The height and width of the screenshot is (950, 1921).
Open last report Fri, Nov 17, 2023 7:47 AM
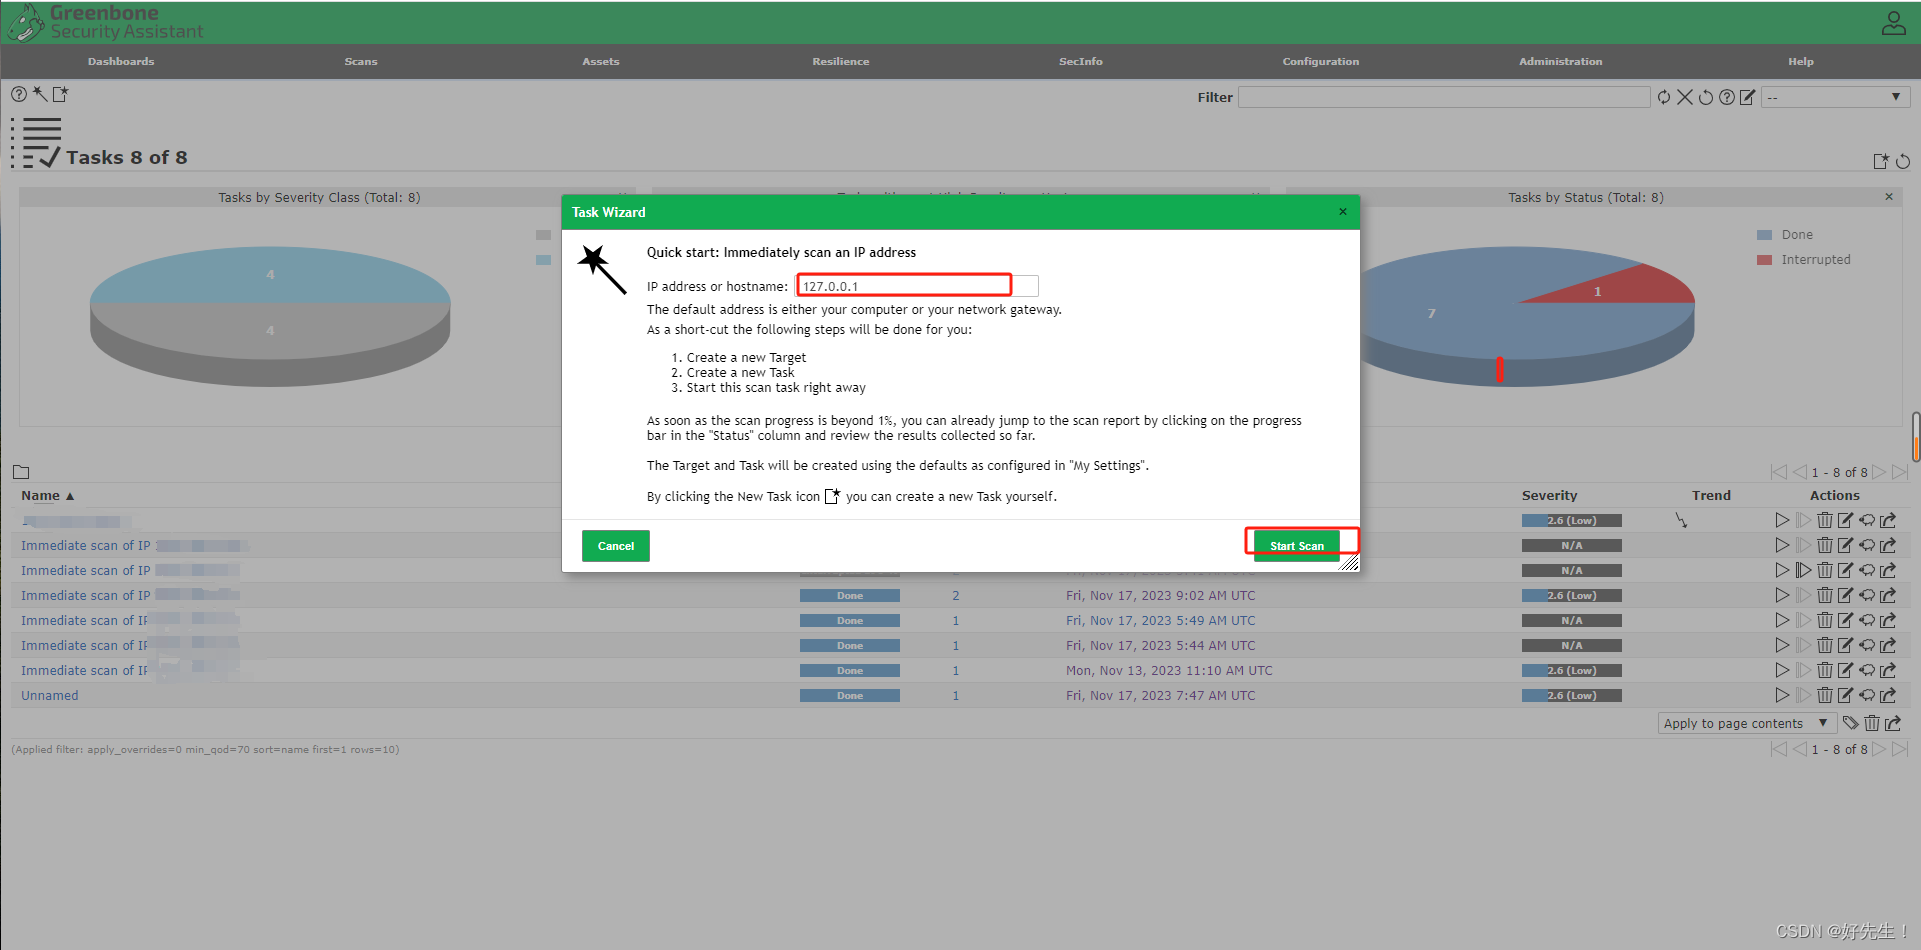1160,695
